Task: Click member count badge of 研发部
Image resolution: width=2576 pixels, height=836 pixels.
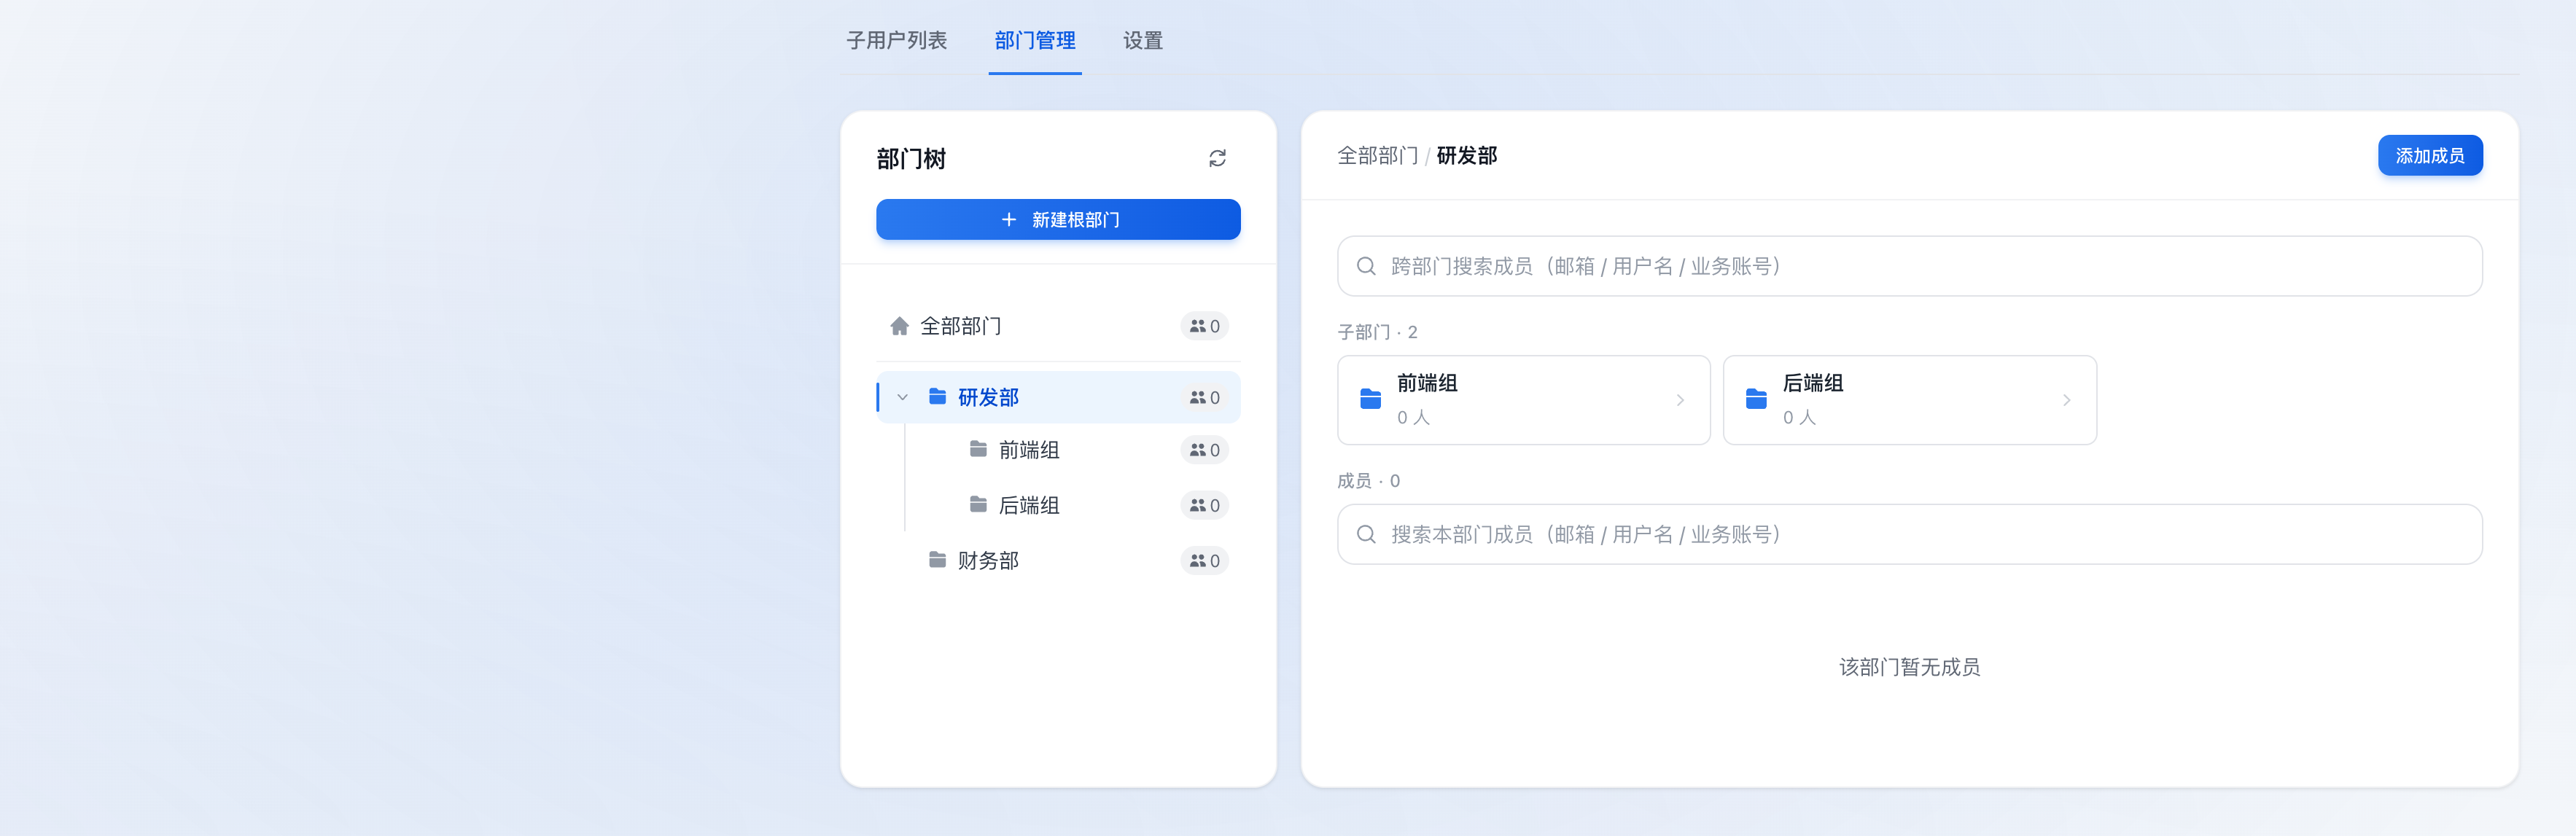Action: click(1204, 397)
